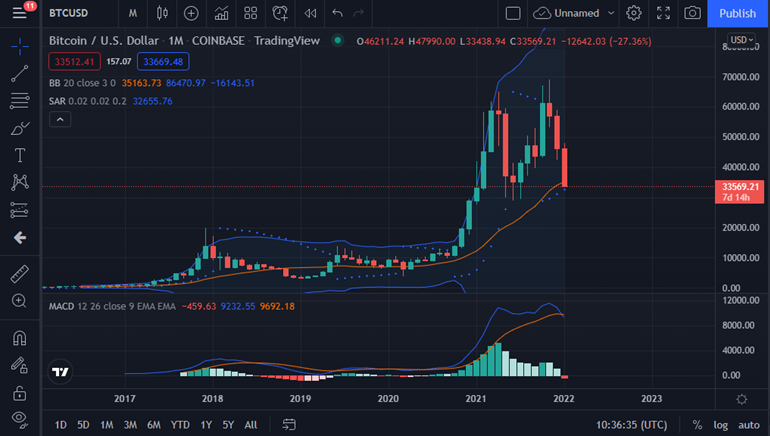Image resolution: width=770 pixels, height=436 pixels.
Task: Click the Bitcoin / U.S. Dollar title
Action: tap(104, 41)
